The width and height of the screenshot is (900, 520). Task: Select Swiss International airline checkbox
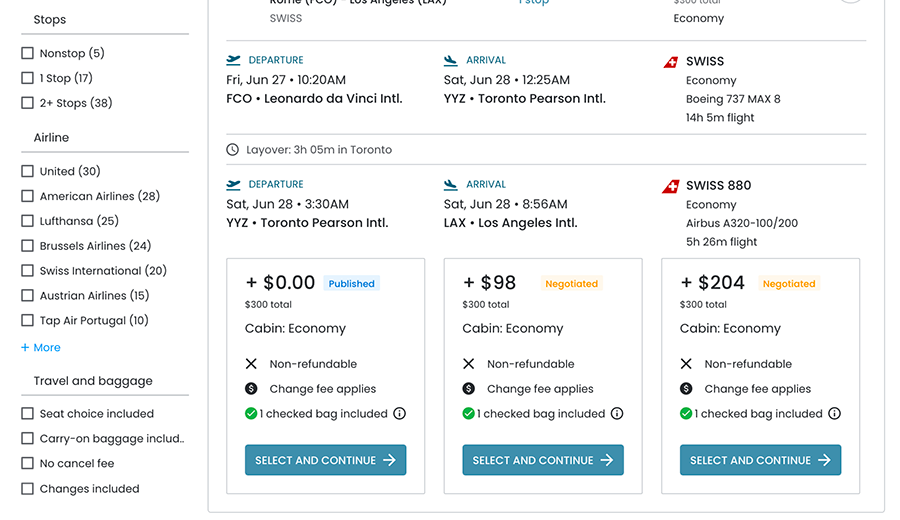tap(28, 271)
